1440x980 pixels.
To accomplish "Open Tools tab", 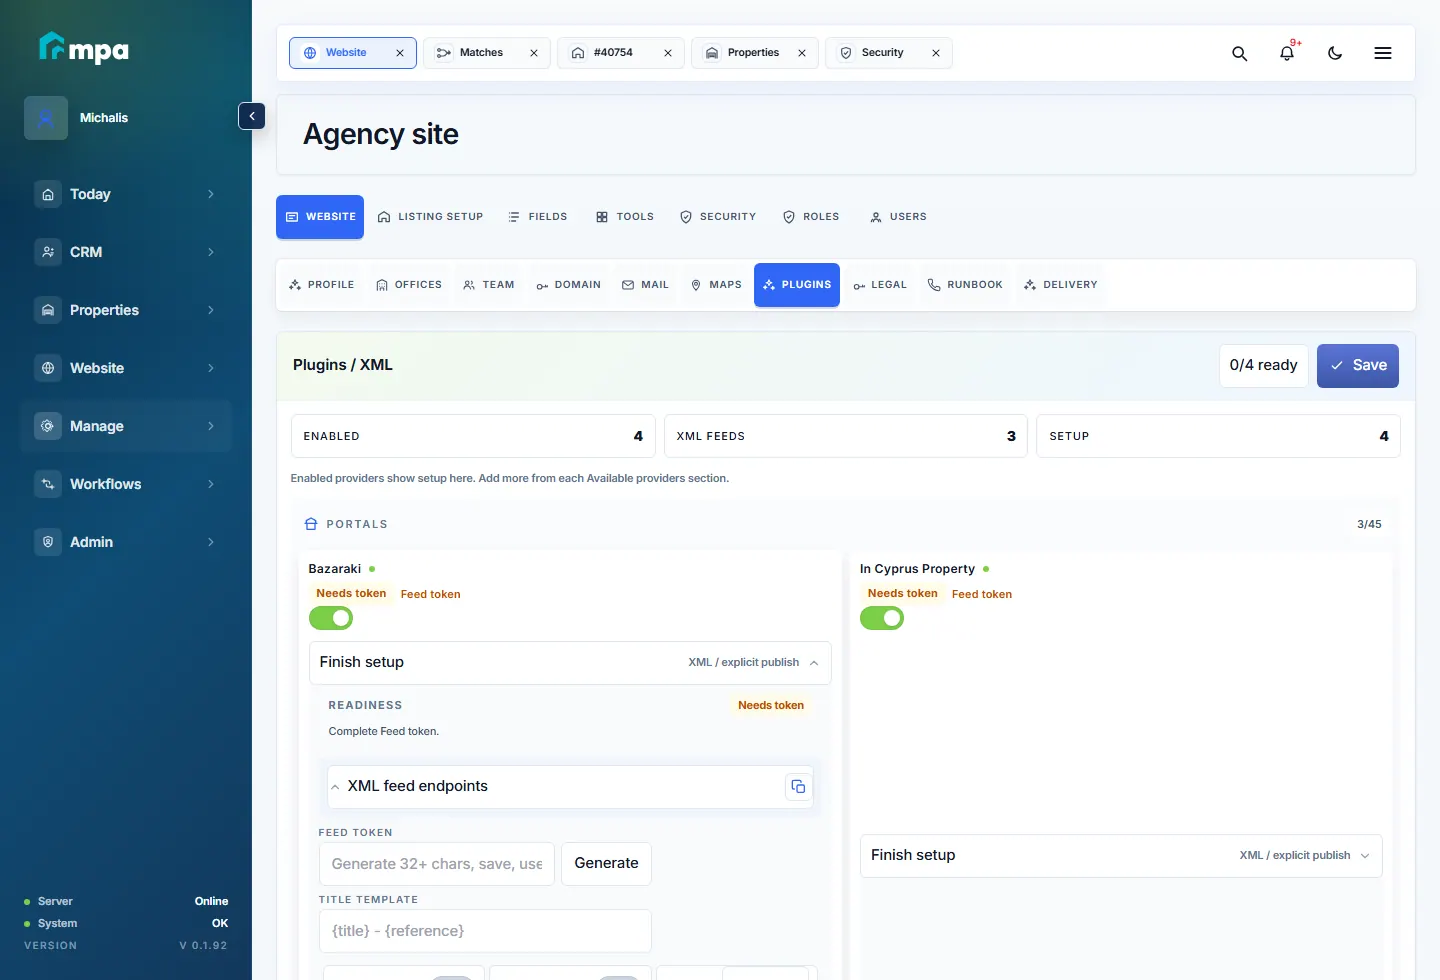I will tap(625, 217).
